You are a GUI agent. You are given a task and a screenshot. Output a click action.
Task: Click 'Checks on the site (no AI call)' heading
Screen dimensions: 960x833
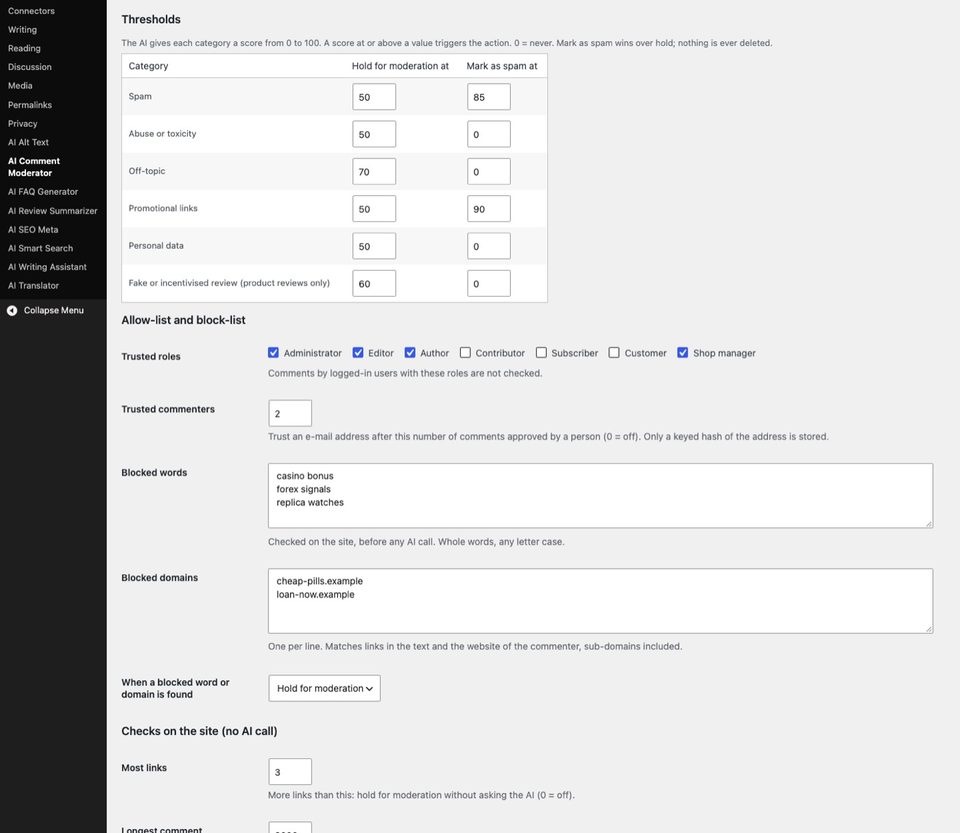pyautogui.click(x=199, y=731)
